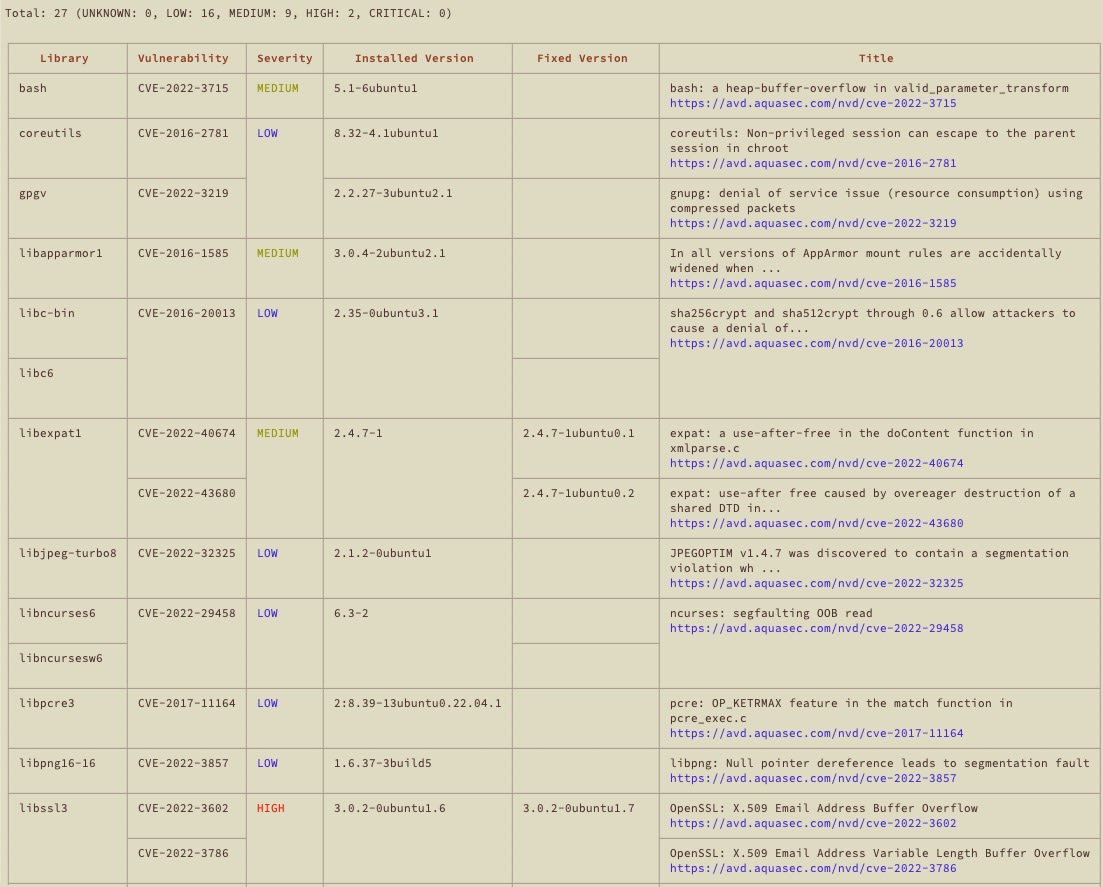Viewport: 1103px width, 887px height.
Task: Click the CVE-2022-29458 vulnerability ID
Action: pyautogui.click(x=186, y=613)
